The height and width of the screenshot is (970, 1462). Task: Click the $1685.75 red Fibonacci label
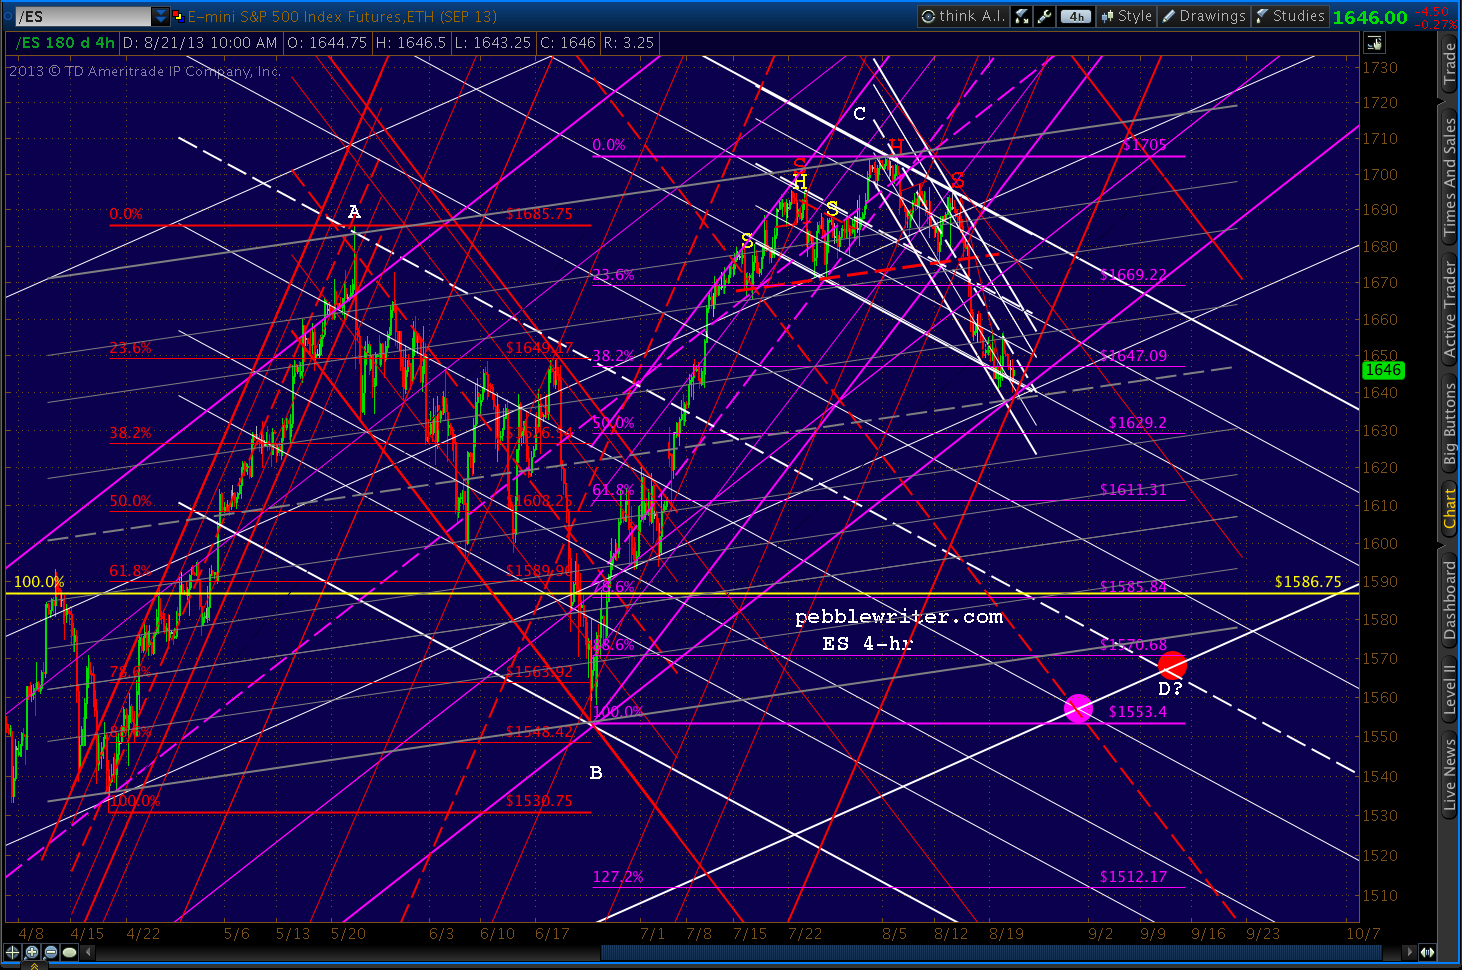click(x=539, y=214)
